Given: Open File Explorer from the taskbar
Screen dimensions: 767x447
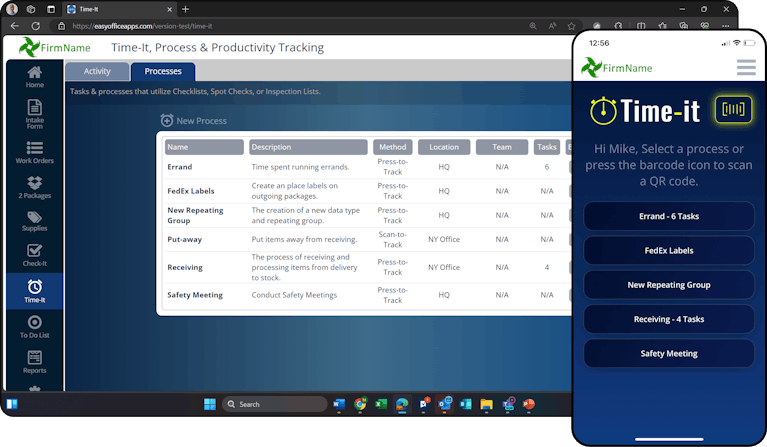Looking at the screenshot, I should point(486,404).
